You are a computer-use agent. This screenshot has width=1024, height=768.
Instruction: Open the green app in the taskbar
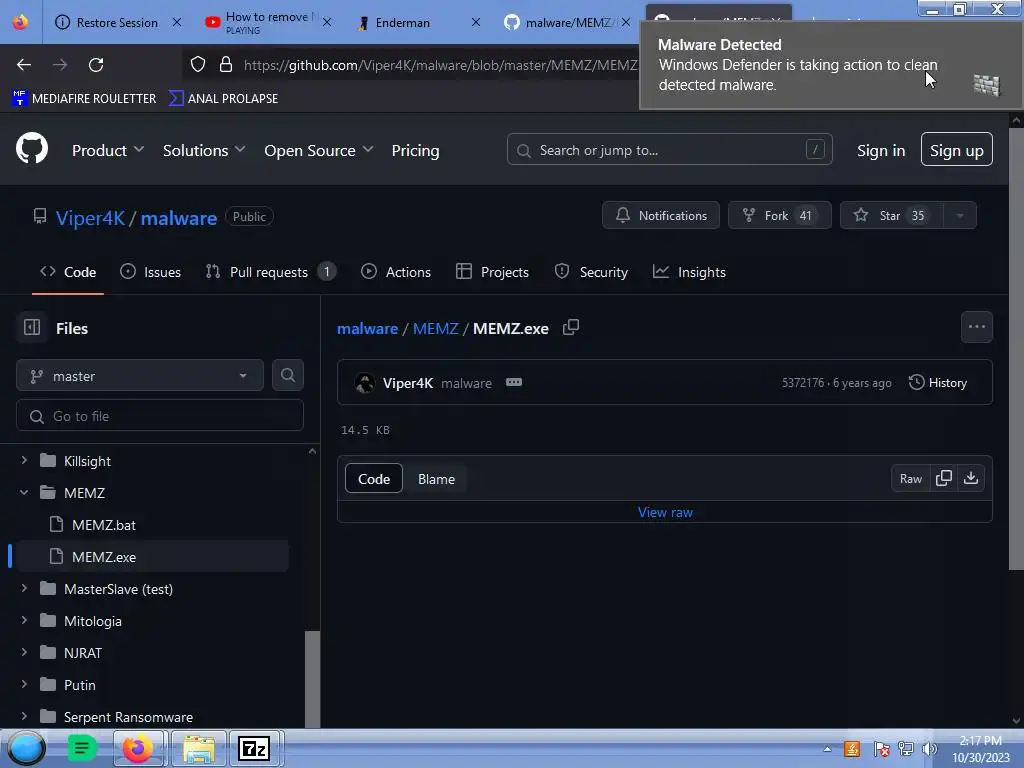pyautogui.click(x=82, y=748)
